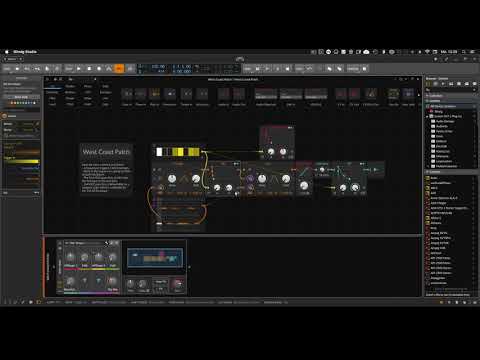The width and height of the screenshot is (480, 360).
Task: Click the play icon in the Browser tab row
Action: click(443, 84)
